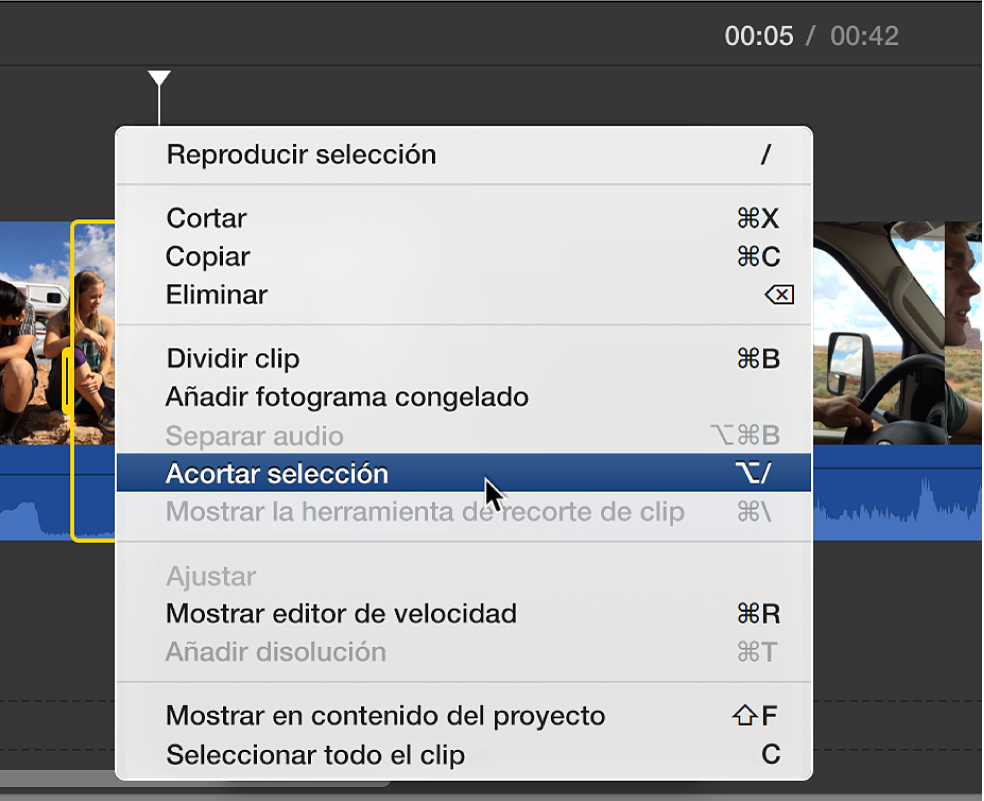984x801 pixels.
Task: Click the man's face clip at far right
Action: pyautogui.click(x=963, y=333)
